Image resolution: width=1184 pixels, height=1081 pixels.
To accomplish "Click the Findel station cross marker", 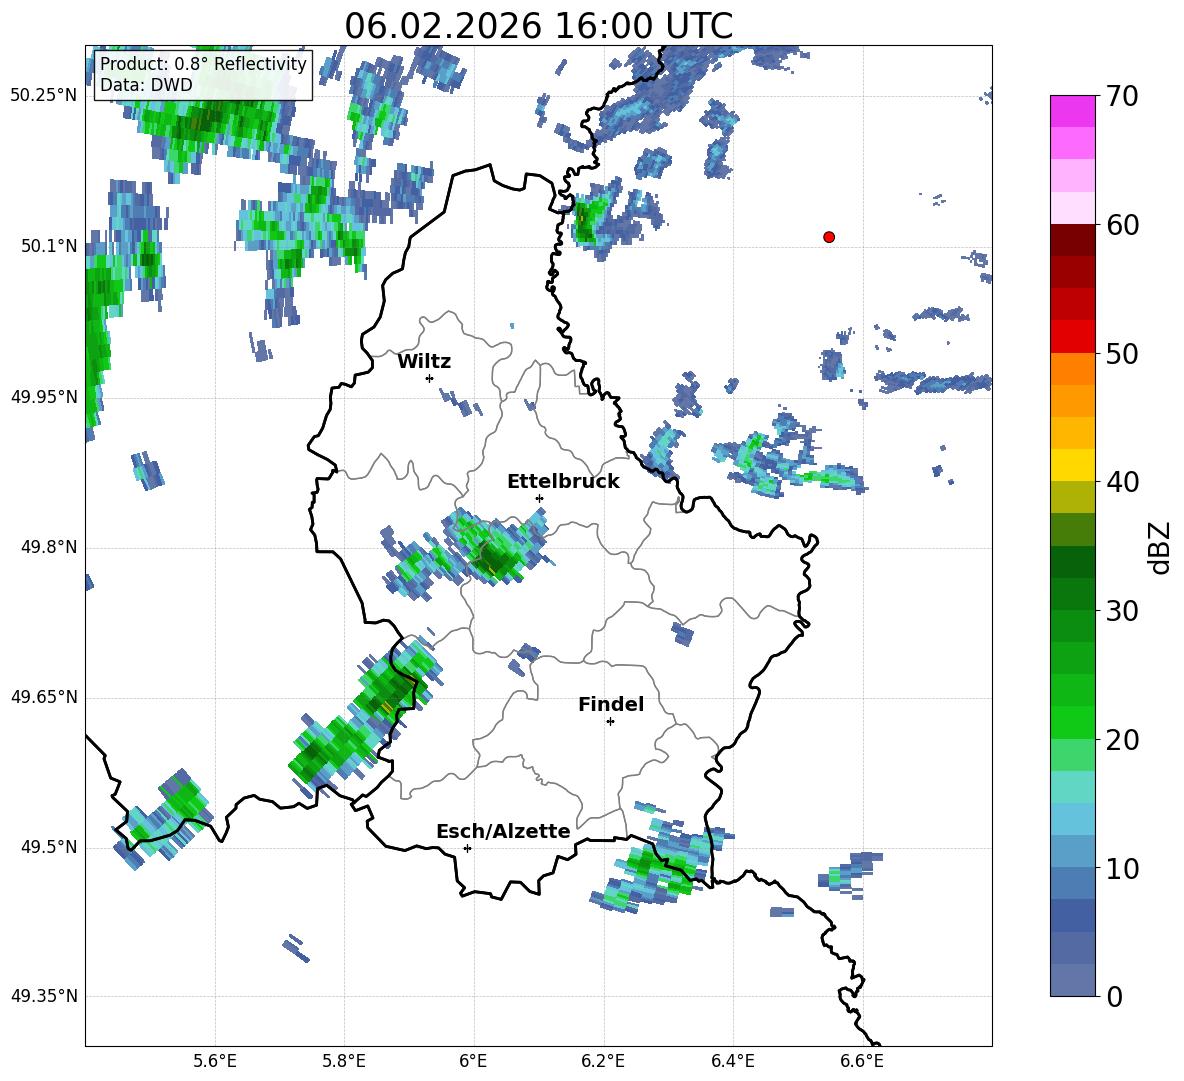I will pos(610,722).
